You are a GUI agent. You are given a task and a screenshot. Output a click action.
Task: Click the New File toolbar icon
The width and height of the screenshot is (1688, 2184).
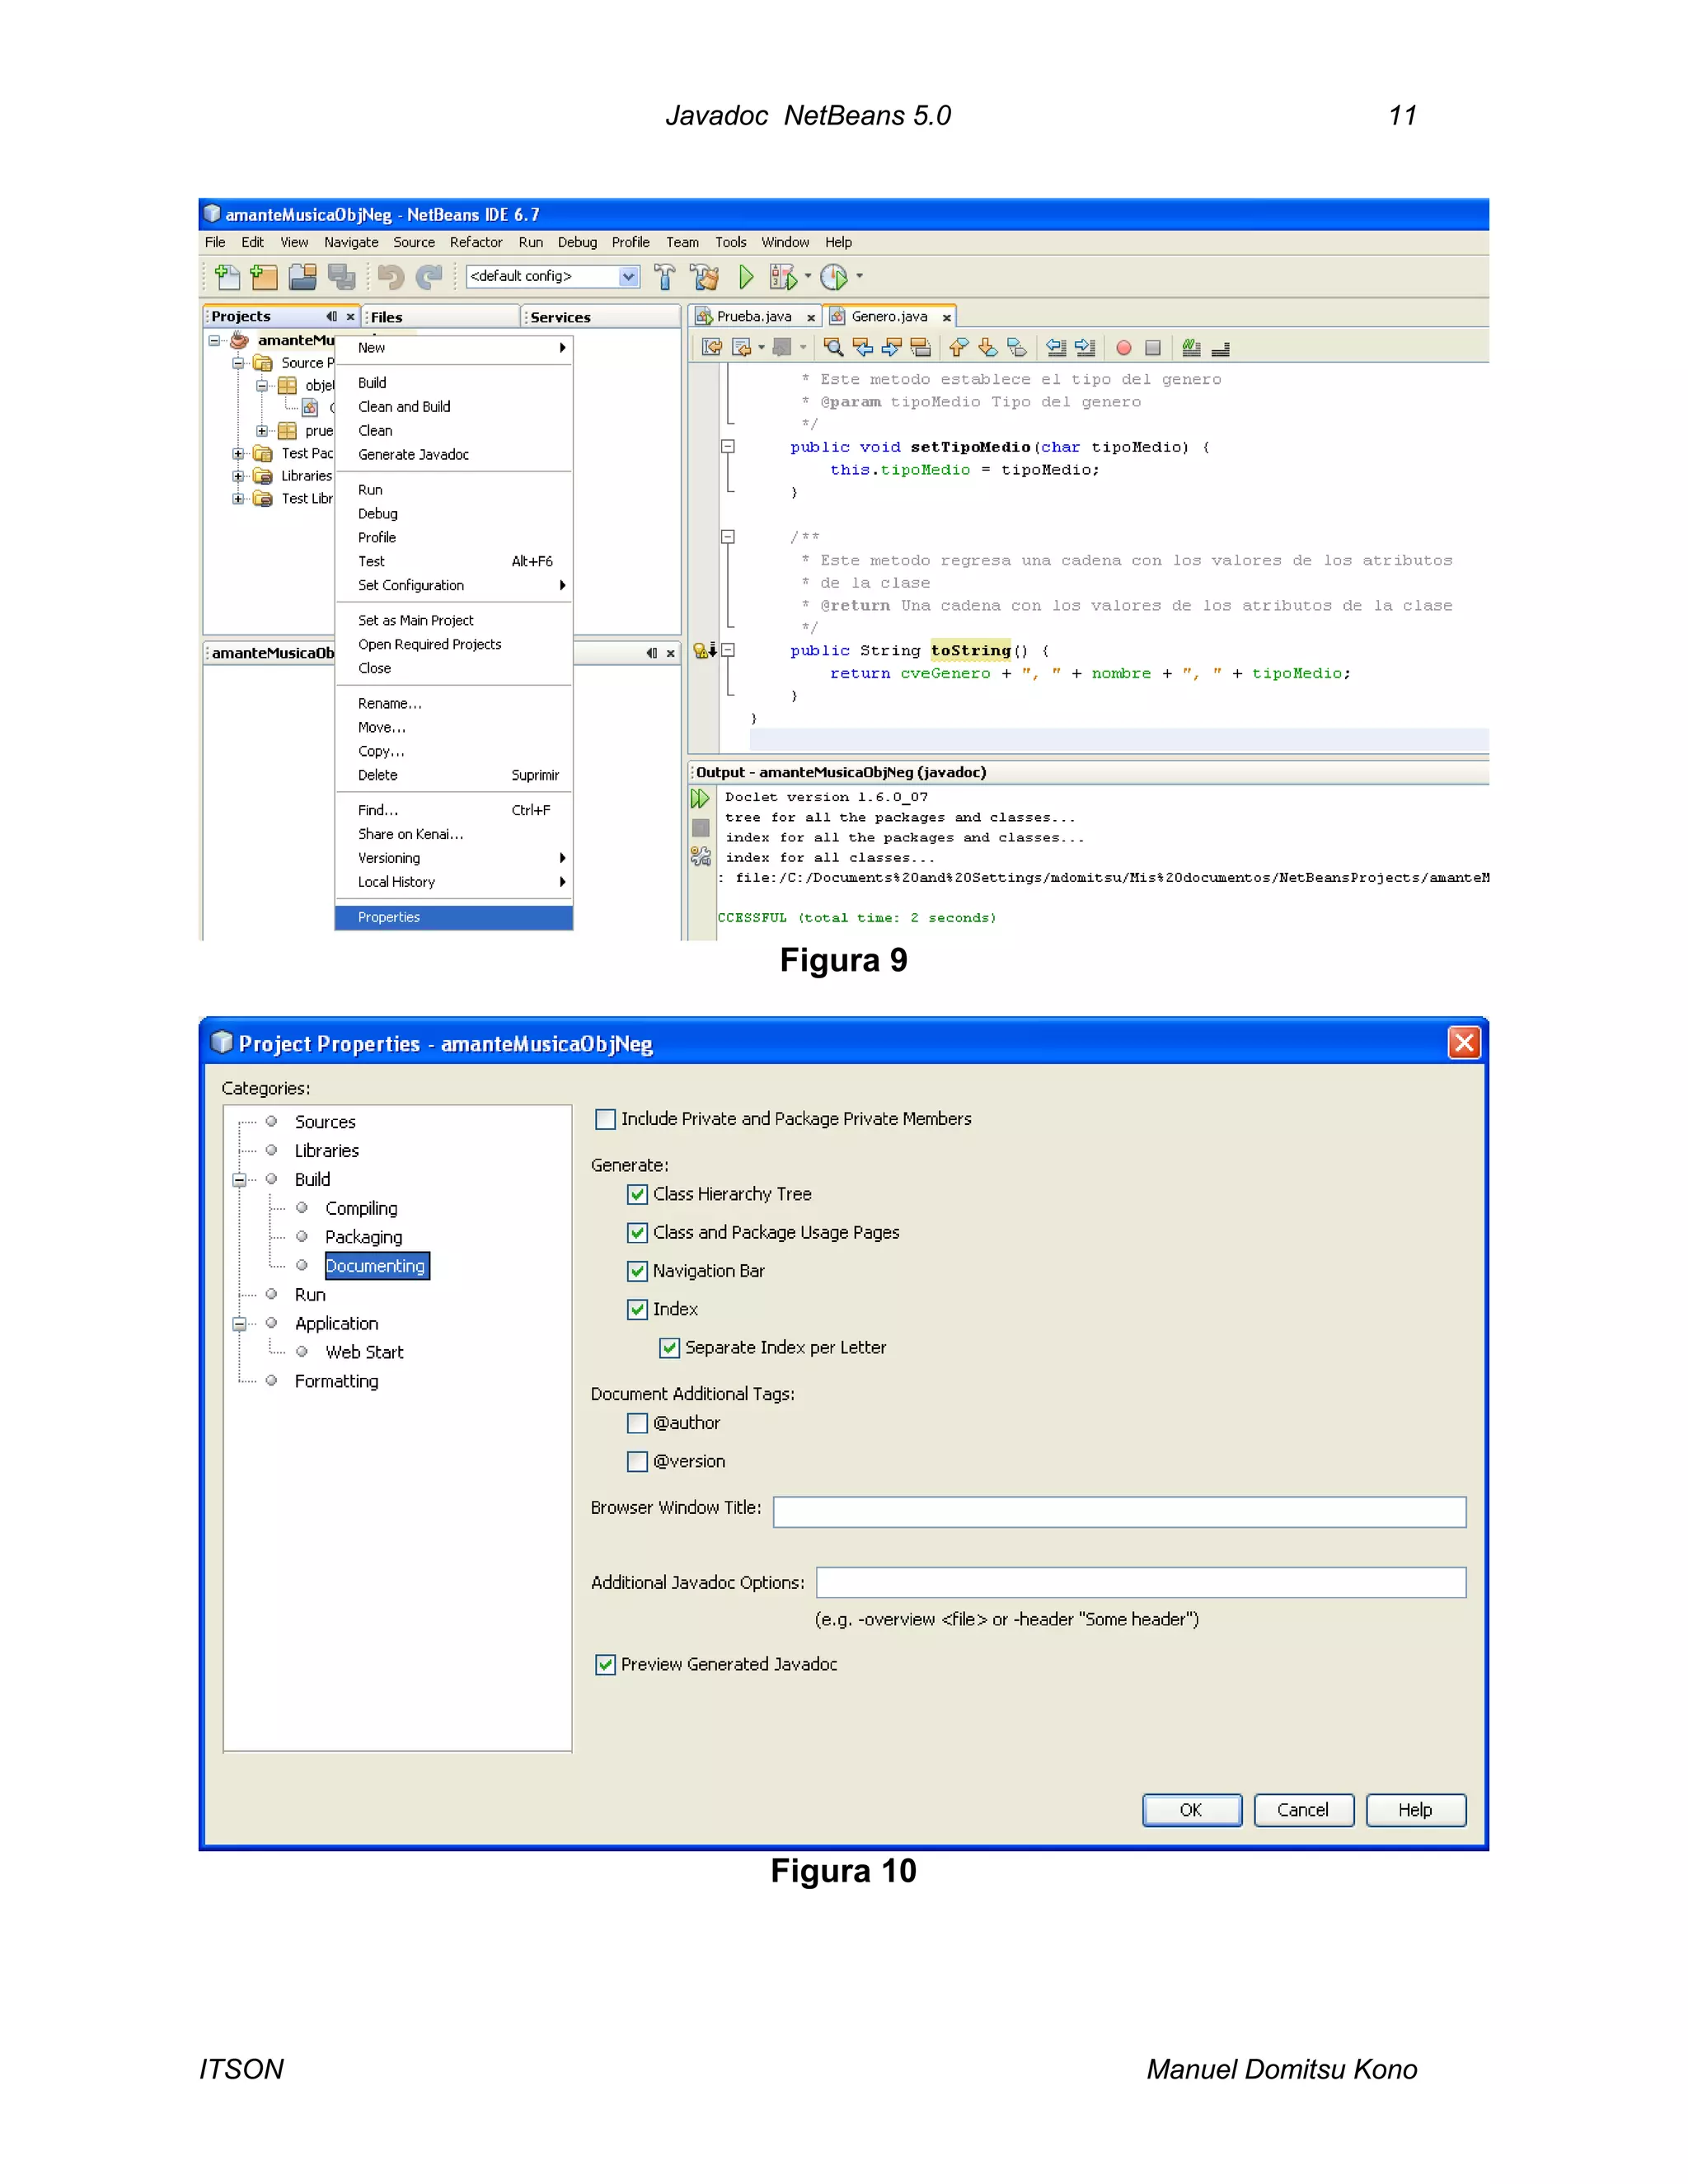coord(227,277)
